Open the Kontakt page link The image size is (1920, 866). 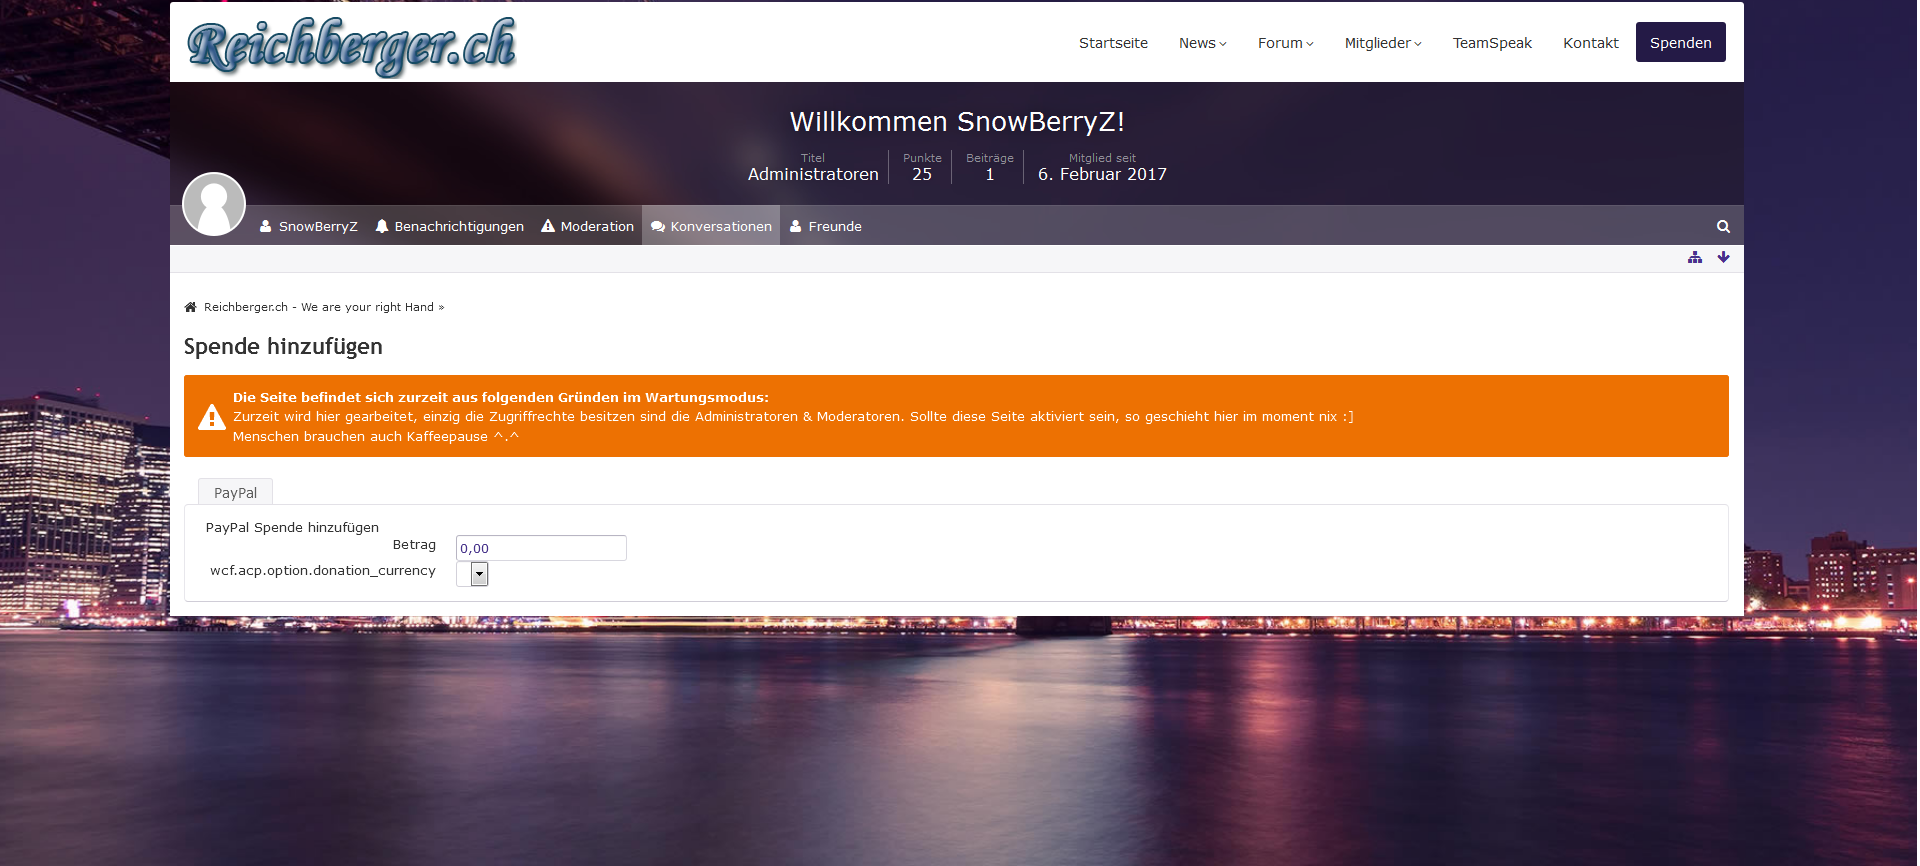tap(1590, 43)
